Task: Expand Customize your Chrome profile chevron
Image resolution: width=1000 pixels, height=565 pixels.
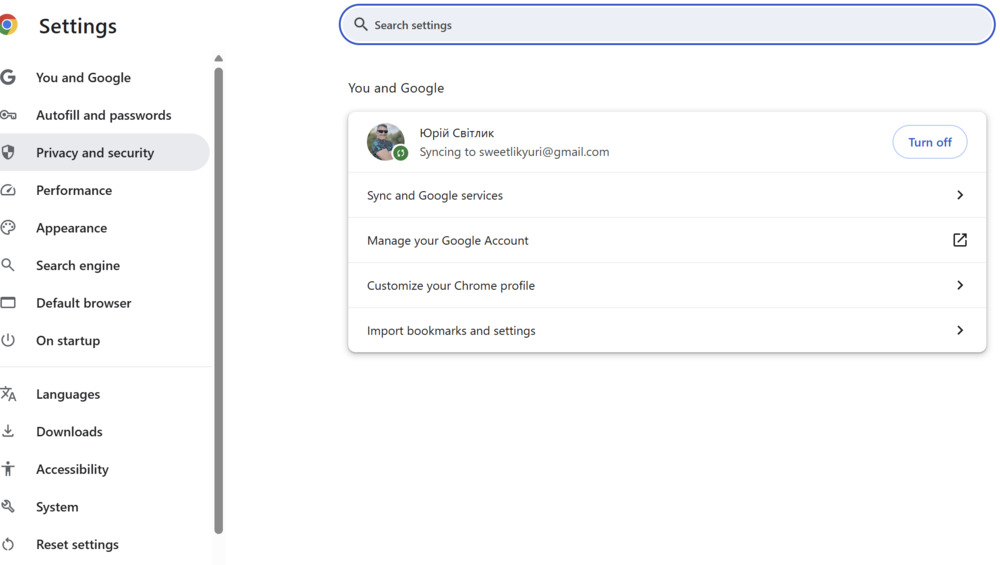Action: pyautogui.click(x=960, y=285)
